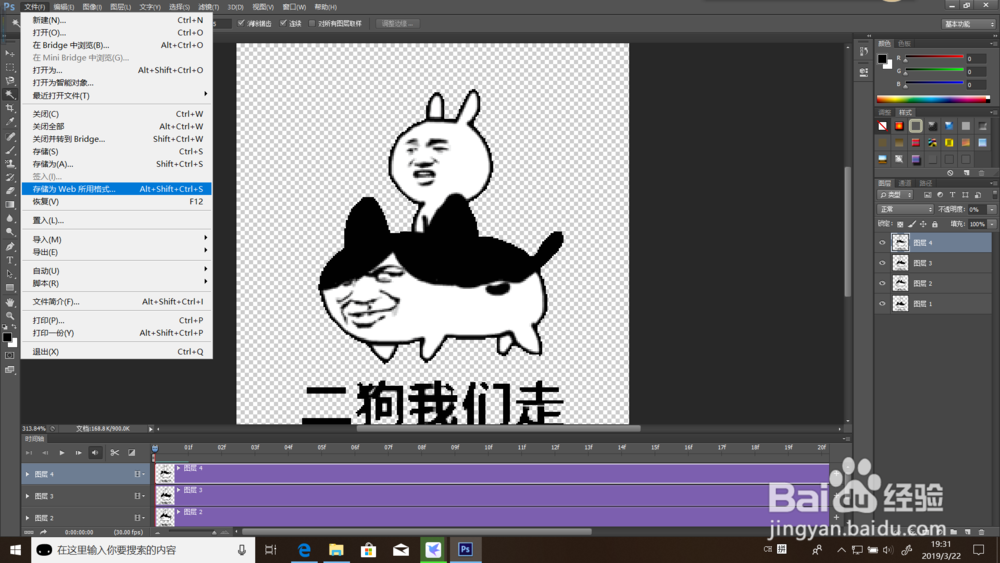Image resolution: width=1000 pixels, height=563 pixels.
Task: Select the Zoom tool
Action: pyautogui.click(x=10, y=316)
